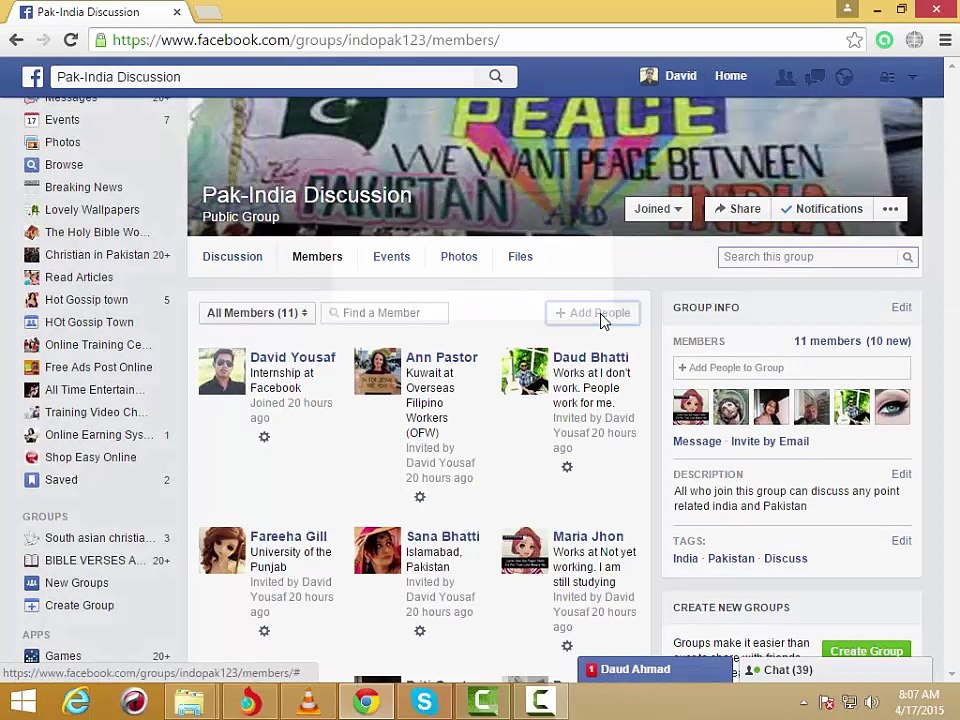Switch to group Events tab
960x720 pixels.
(392, 257)
